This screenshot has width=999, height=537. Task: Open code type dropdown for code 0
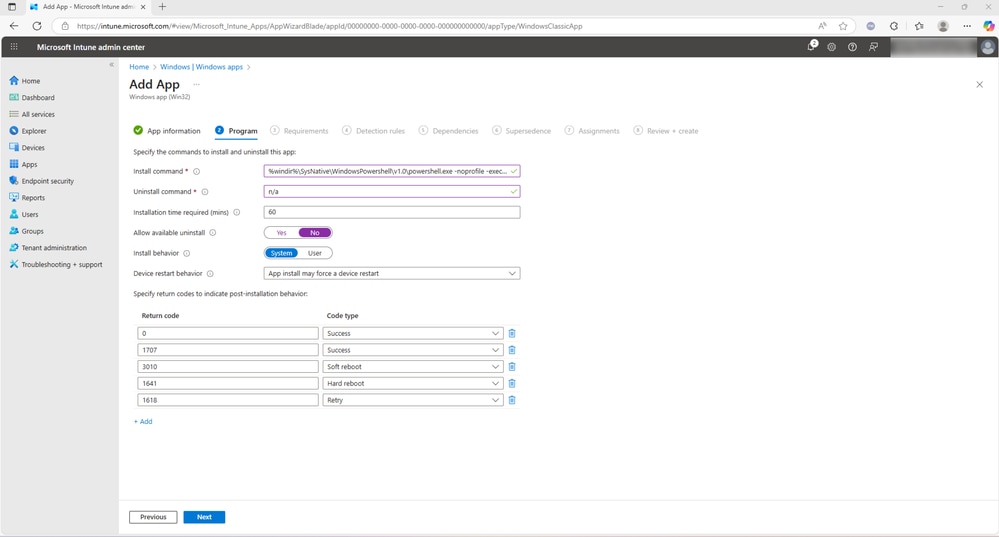[x=413, y=333]
